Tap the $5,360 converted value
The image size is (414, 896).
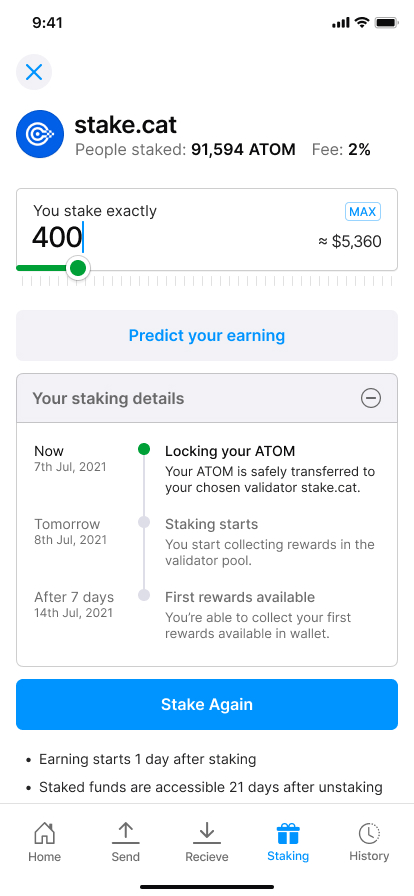(350, 241)
